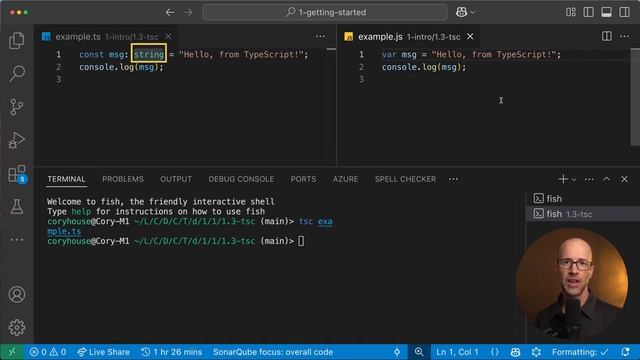Screen dimensions: 640x360
Task: Toggle the secondary side bar
Action: pos(624,12)
